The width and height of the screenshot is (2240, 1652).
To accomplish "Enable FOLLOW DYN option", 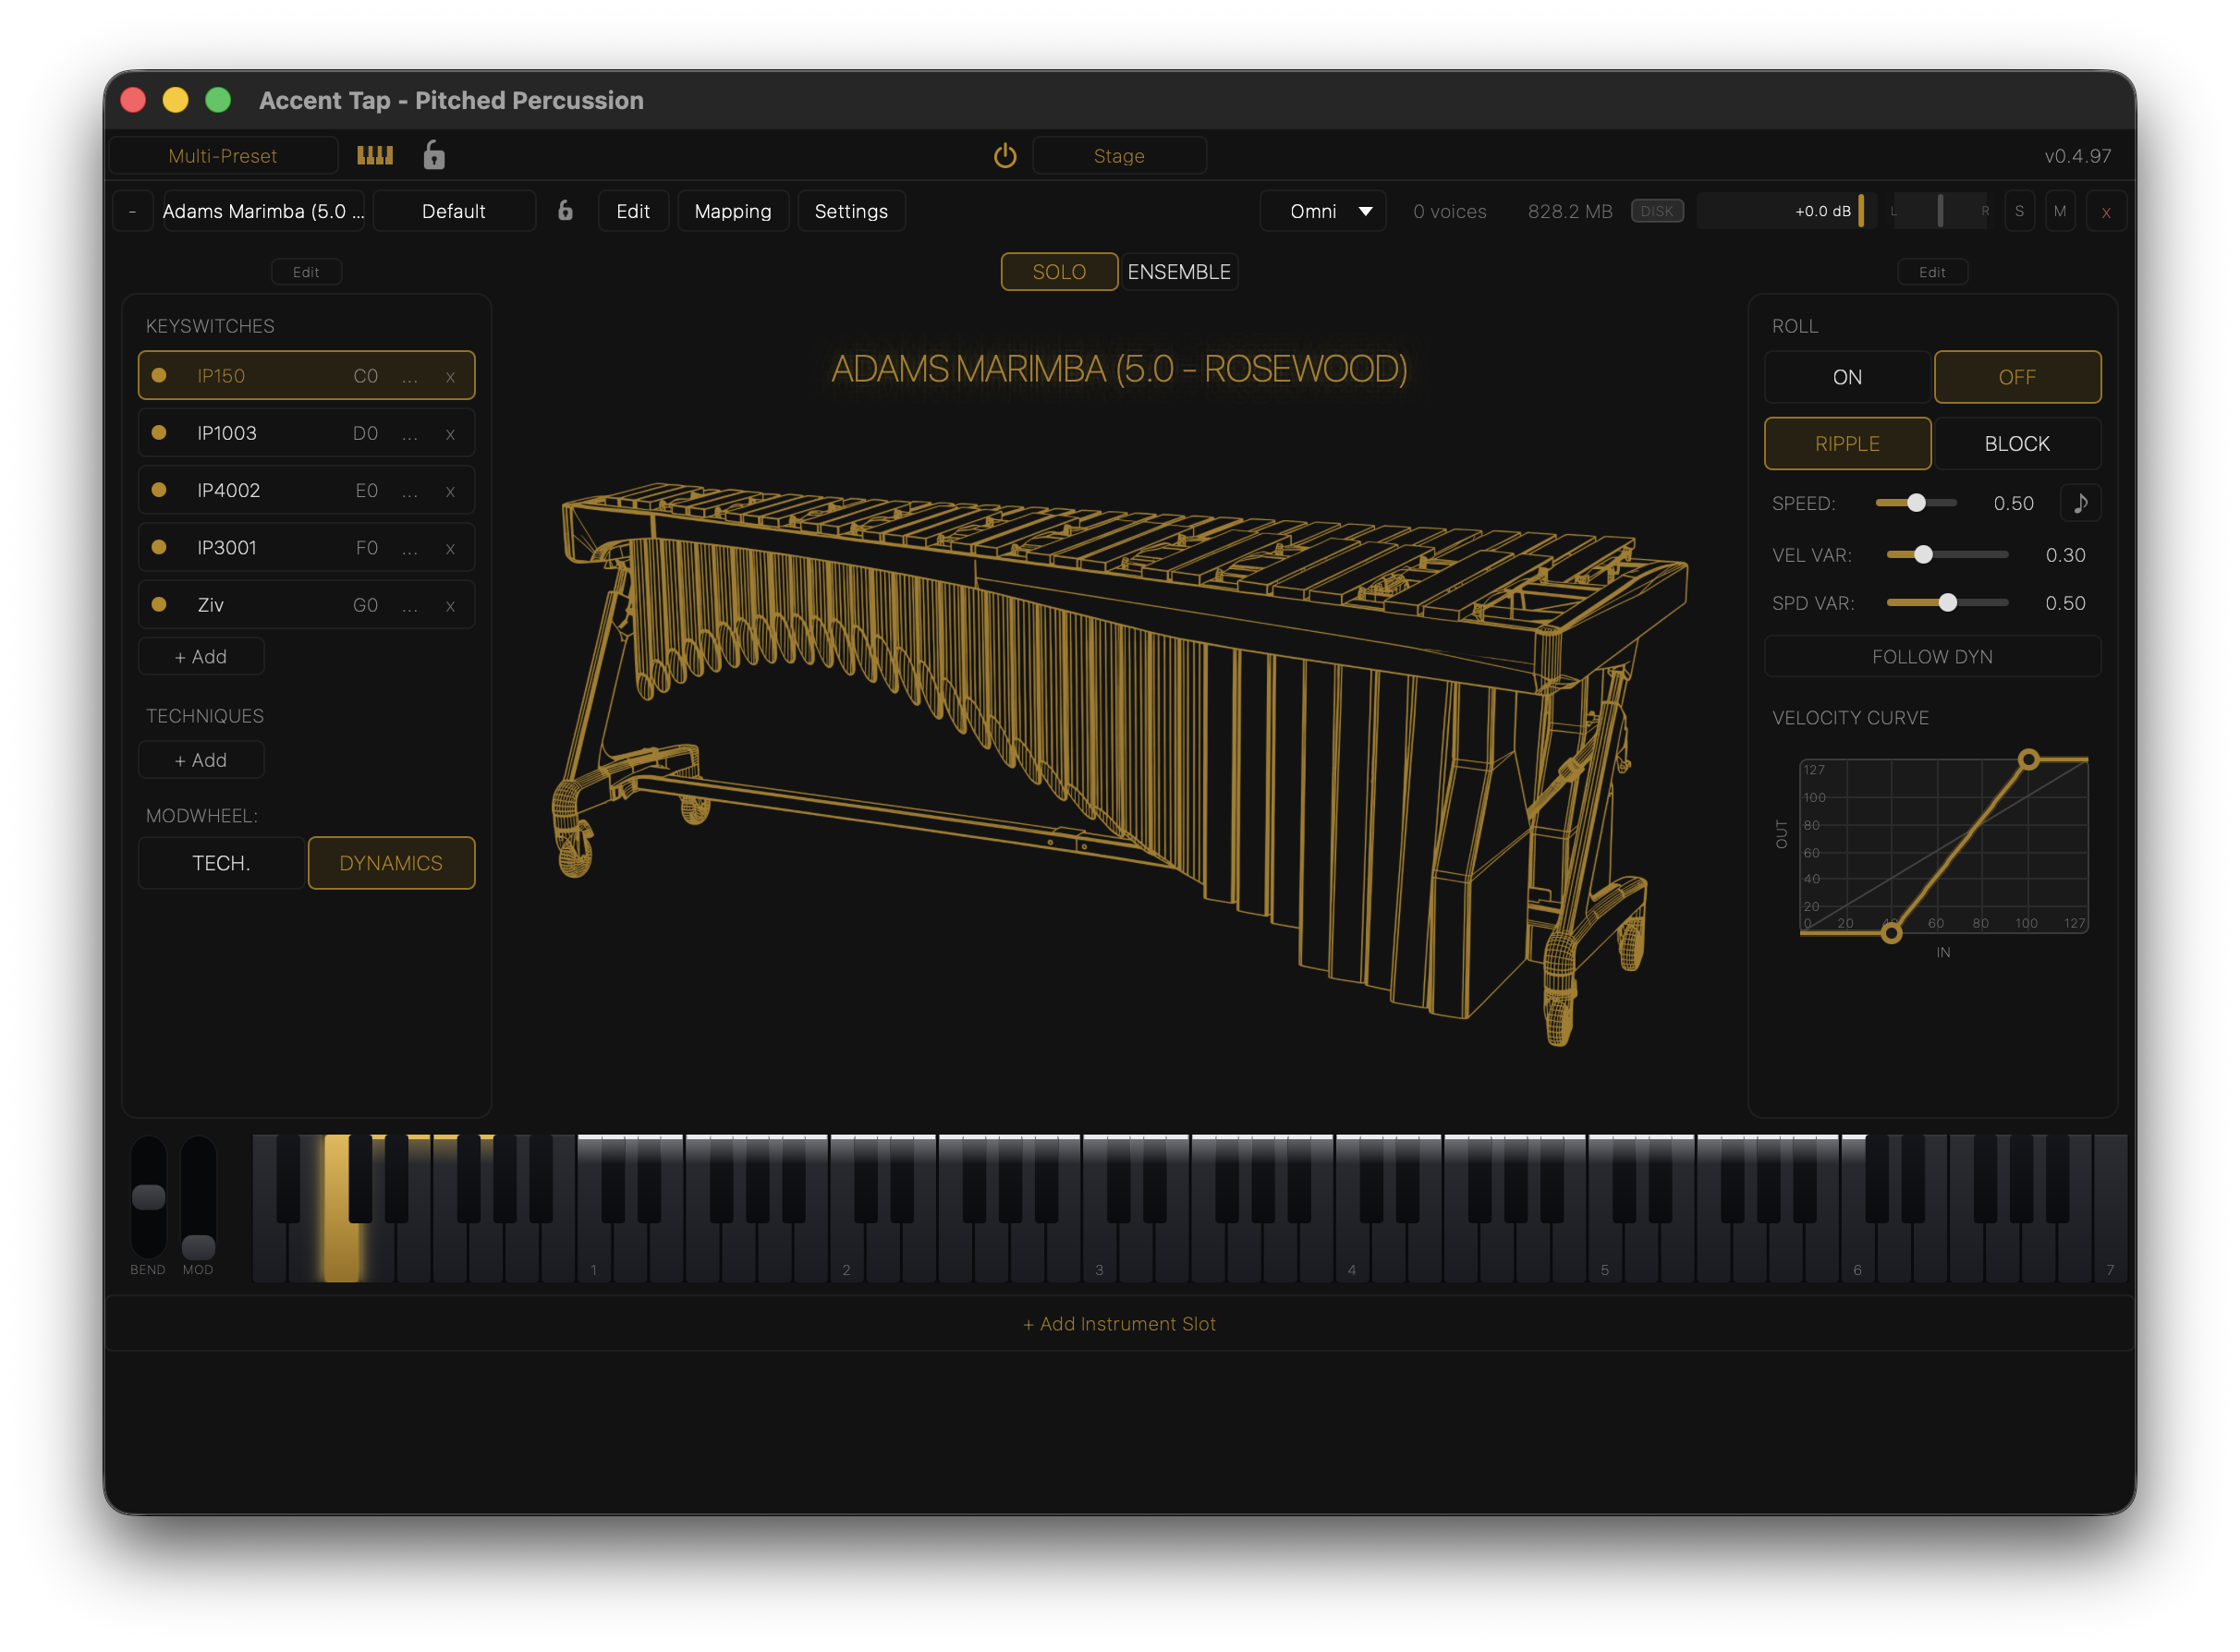I will (x=1932, y=657).
